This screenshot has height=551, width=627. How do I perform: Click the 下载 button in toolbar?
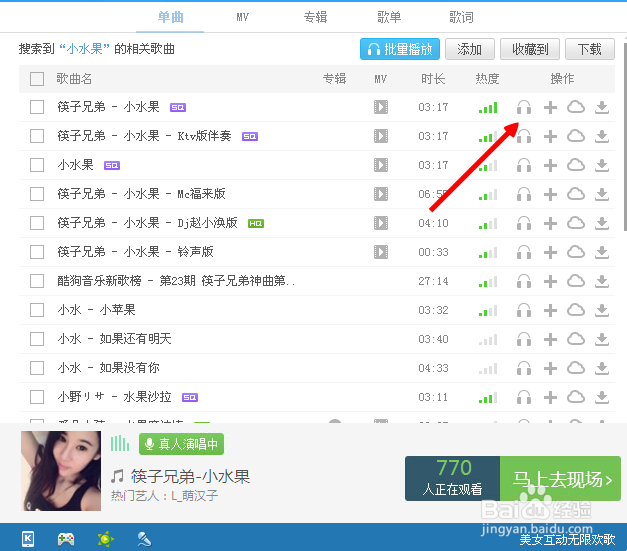590,49
